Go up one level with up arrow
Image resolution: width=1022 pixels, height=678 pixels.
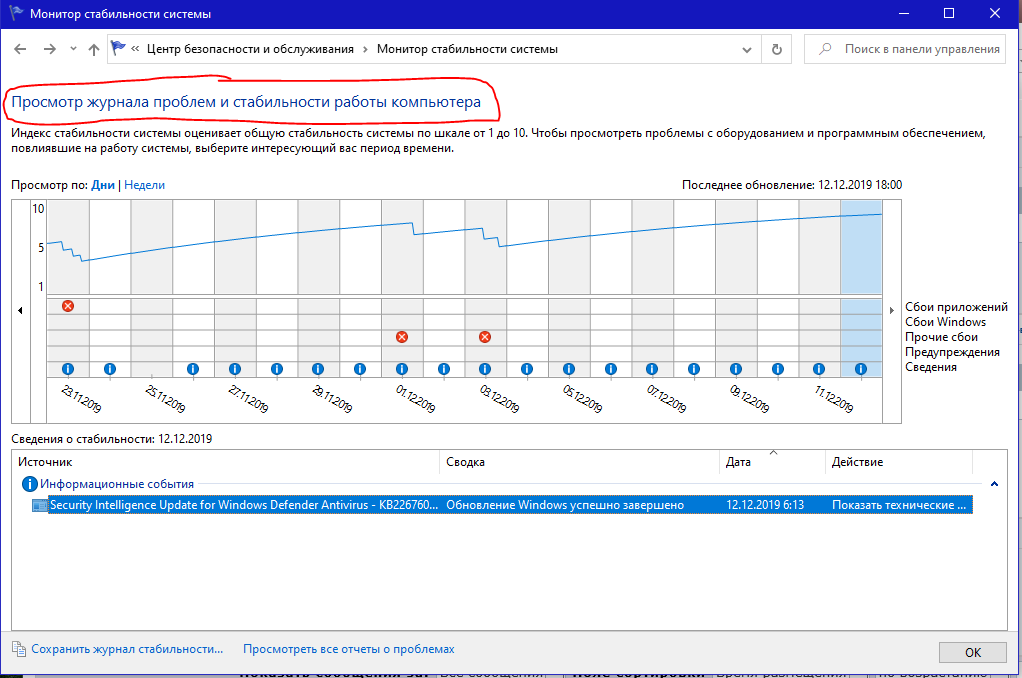[94, 49]
